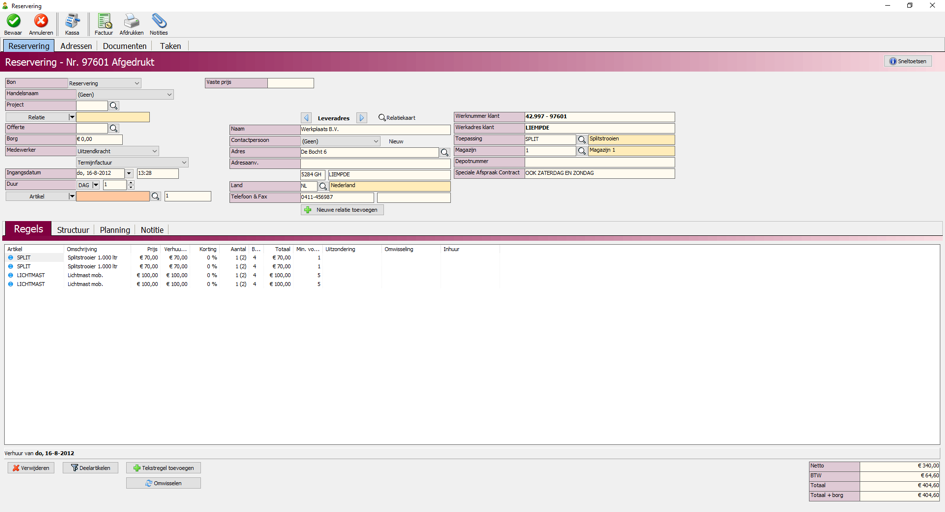The width and height of the screenshot is (945, 512).
Task: Click the Korting column header
Action: tap(208, 249)
